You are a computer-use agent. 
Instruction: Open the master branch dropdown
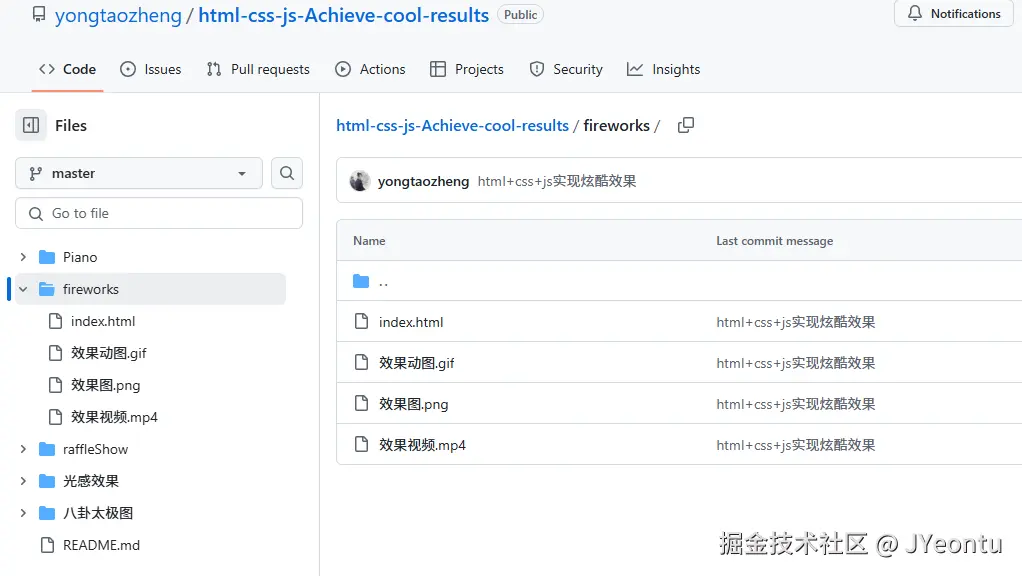pos(139,173)
